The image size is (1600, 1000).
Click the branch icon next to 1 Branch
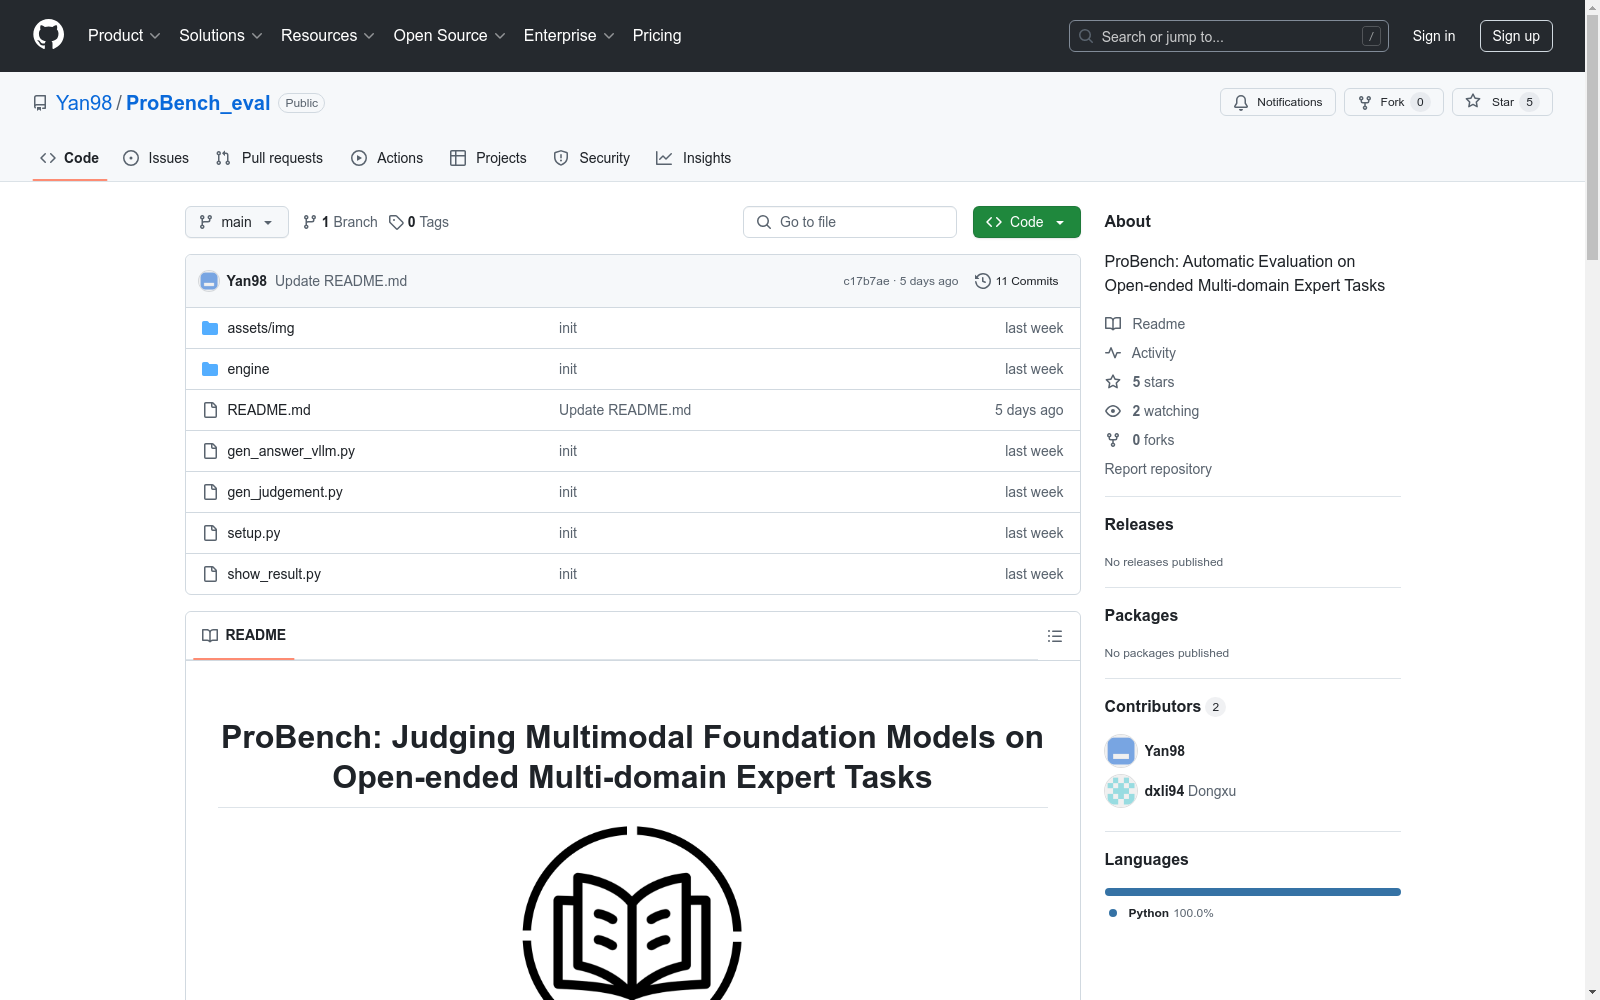point(310,222)
